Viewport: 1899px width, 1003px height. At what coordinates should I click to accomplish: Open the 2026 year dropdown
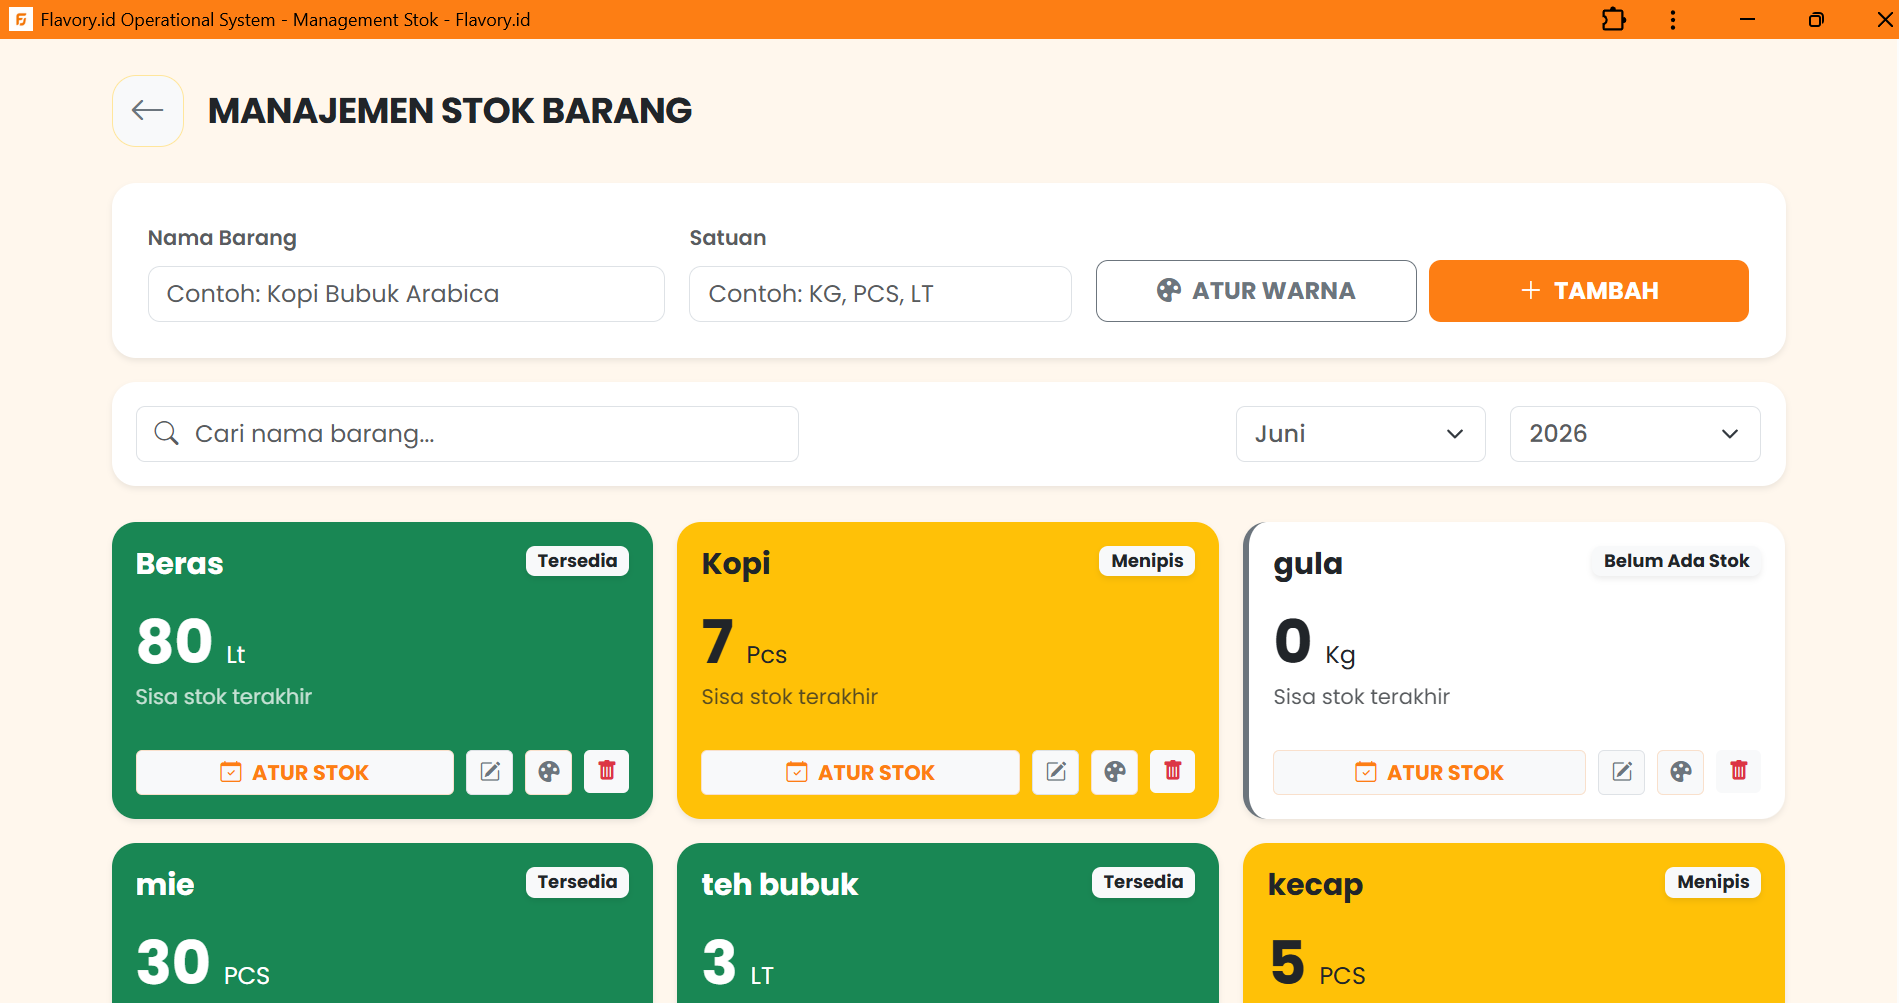pyautogui.click(x=1635, y=434)
